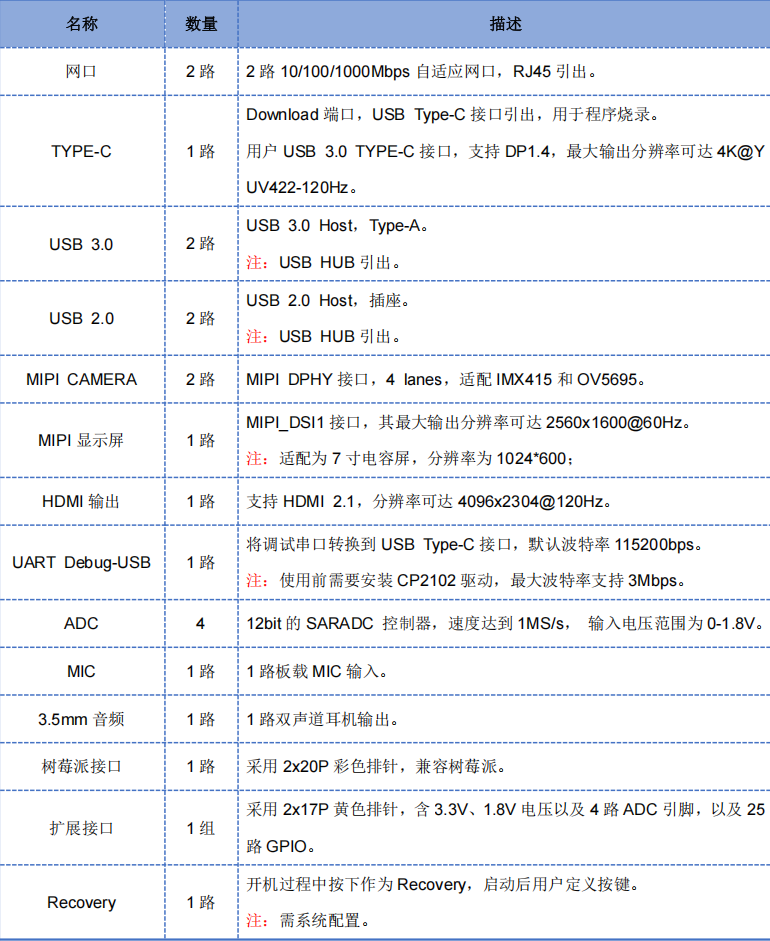Image resolution: width=770 pixels, height=941 pixels.
Task: Select the USB 3.0 name cell
Action: 82,244
